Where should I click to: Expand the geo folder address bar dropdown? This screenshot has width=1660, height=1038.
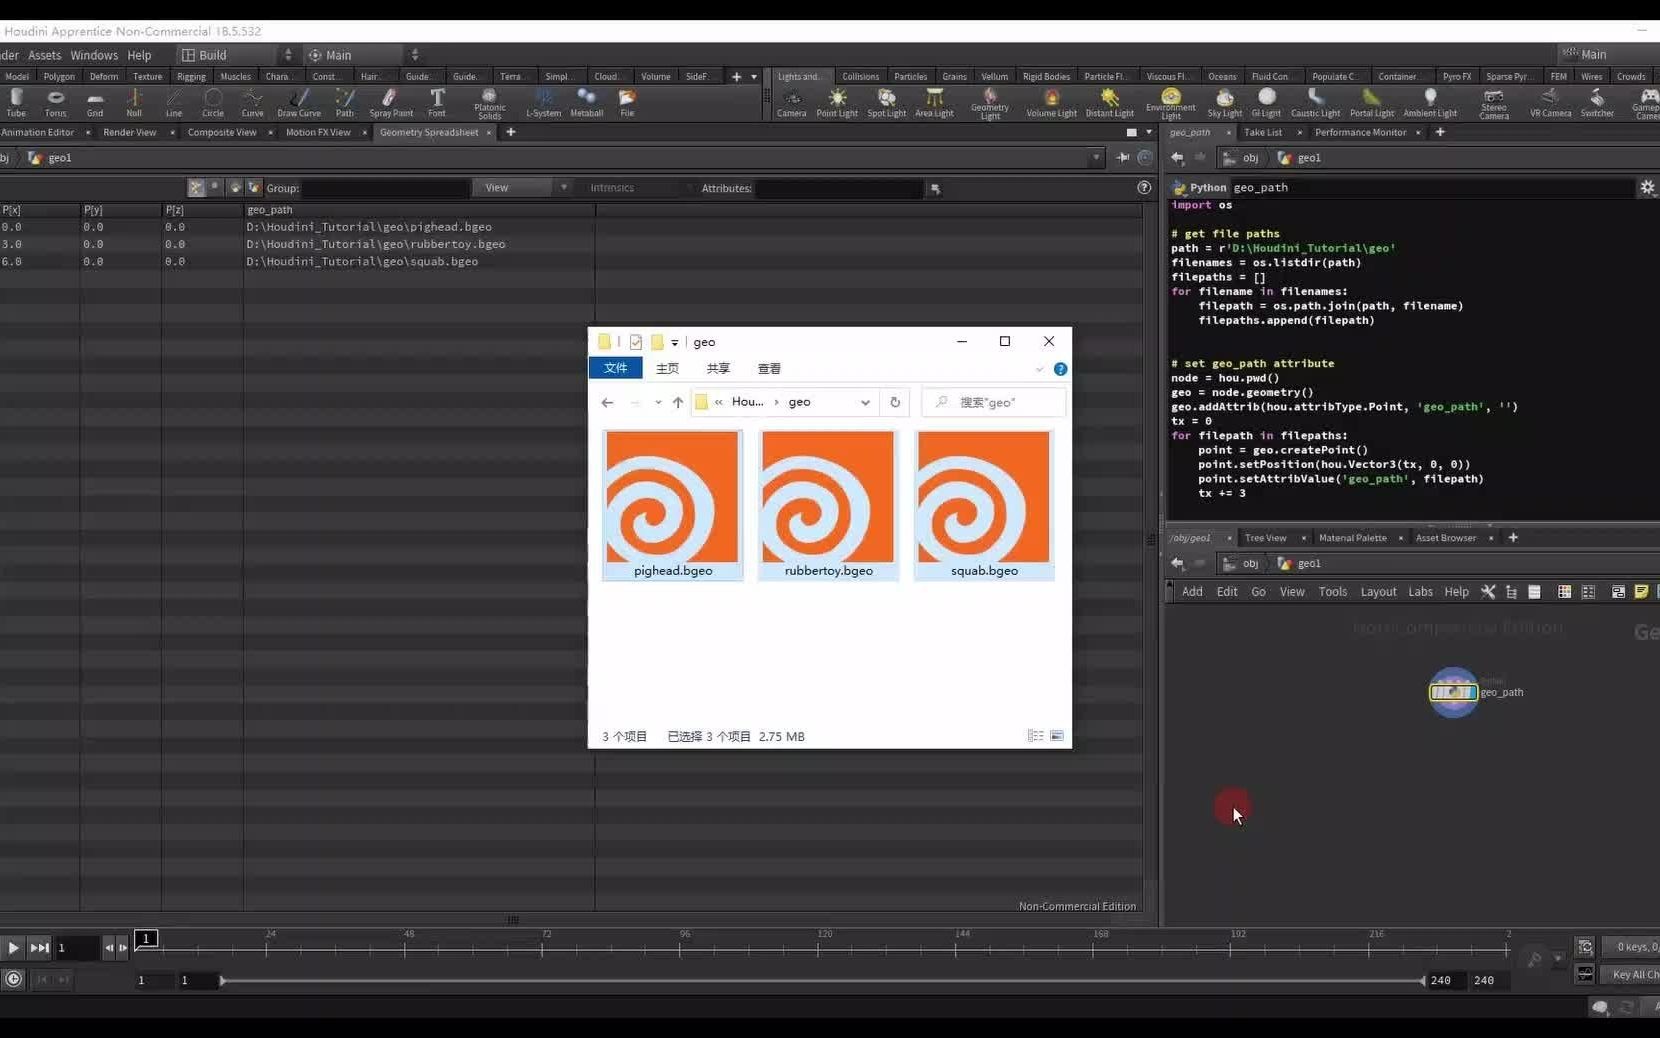864,402
